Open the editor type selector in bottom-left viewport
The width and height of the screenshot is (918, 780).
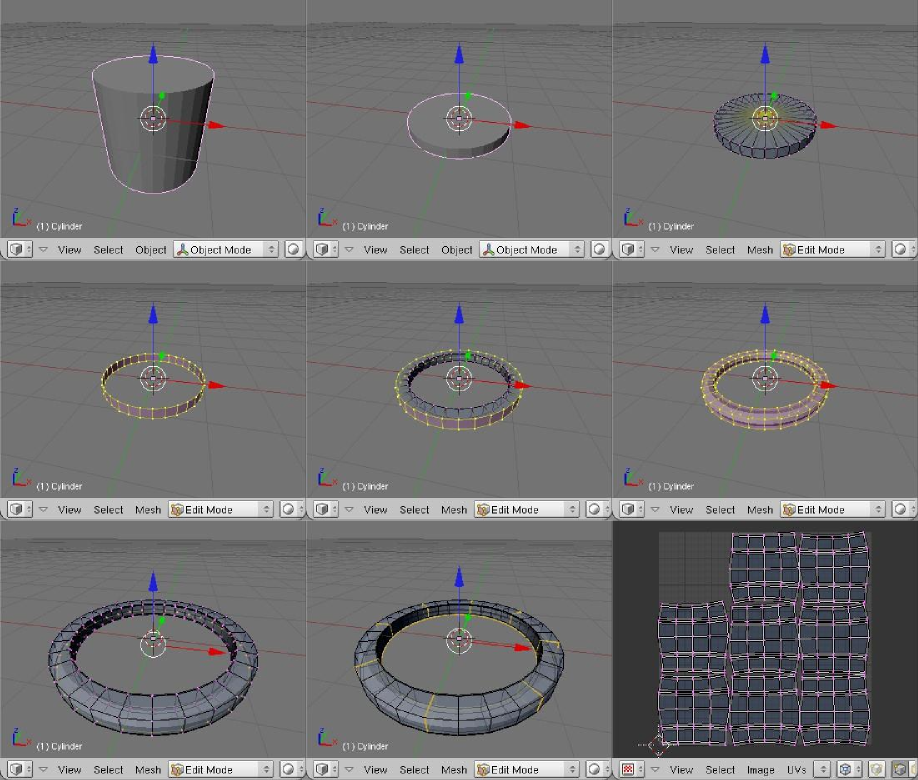coord(19,769)
